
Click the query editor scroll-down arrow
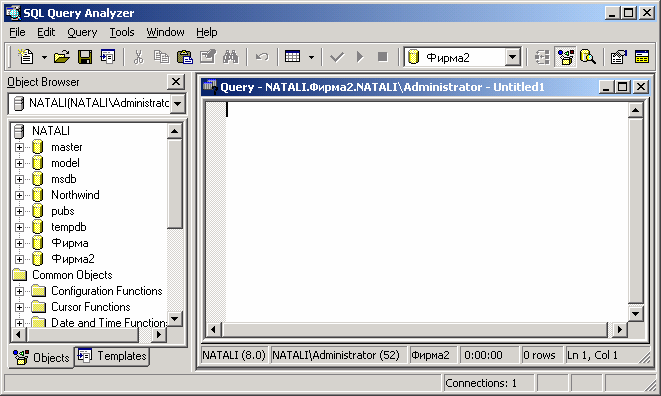(635, 313)
